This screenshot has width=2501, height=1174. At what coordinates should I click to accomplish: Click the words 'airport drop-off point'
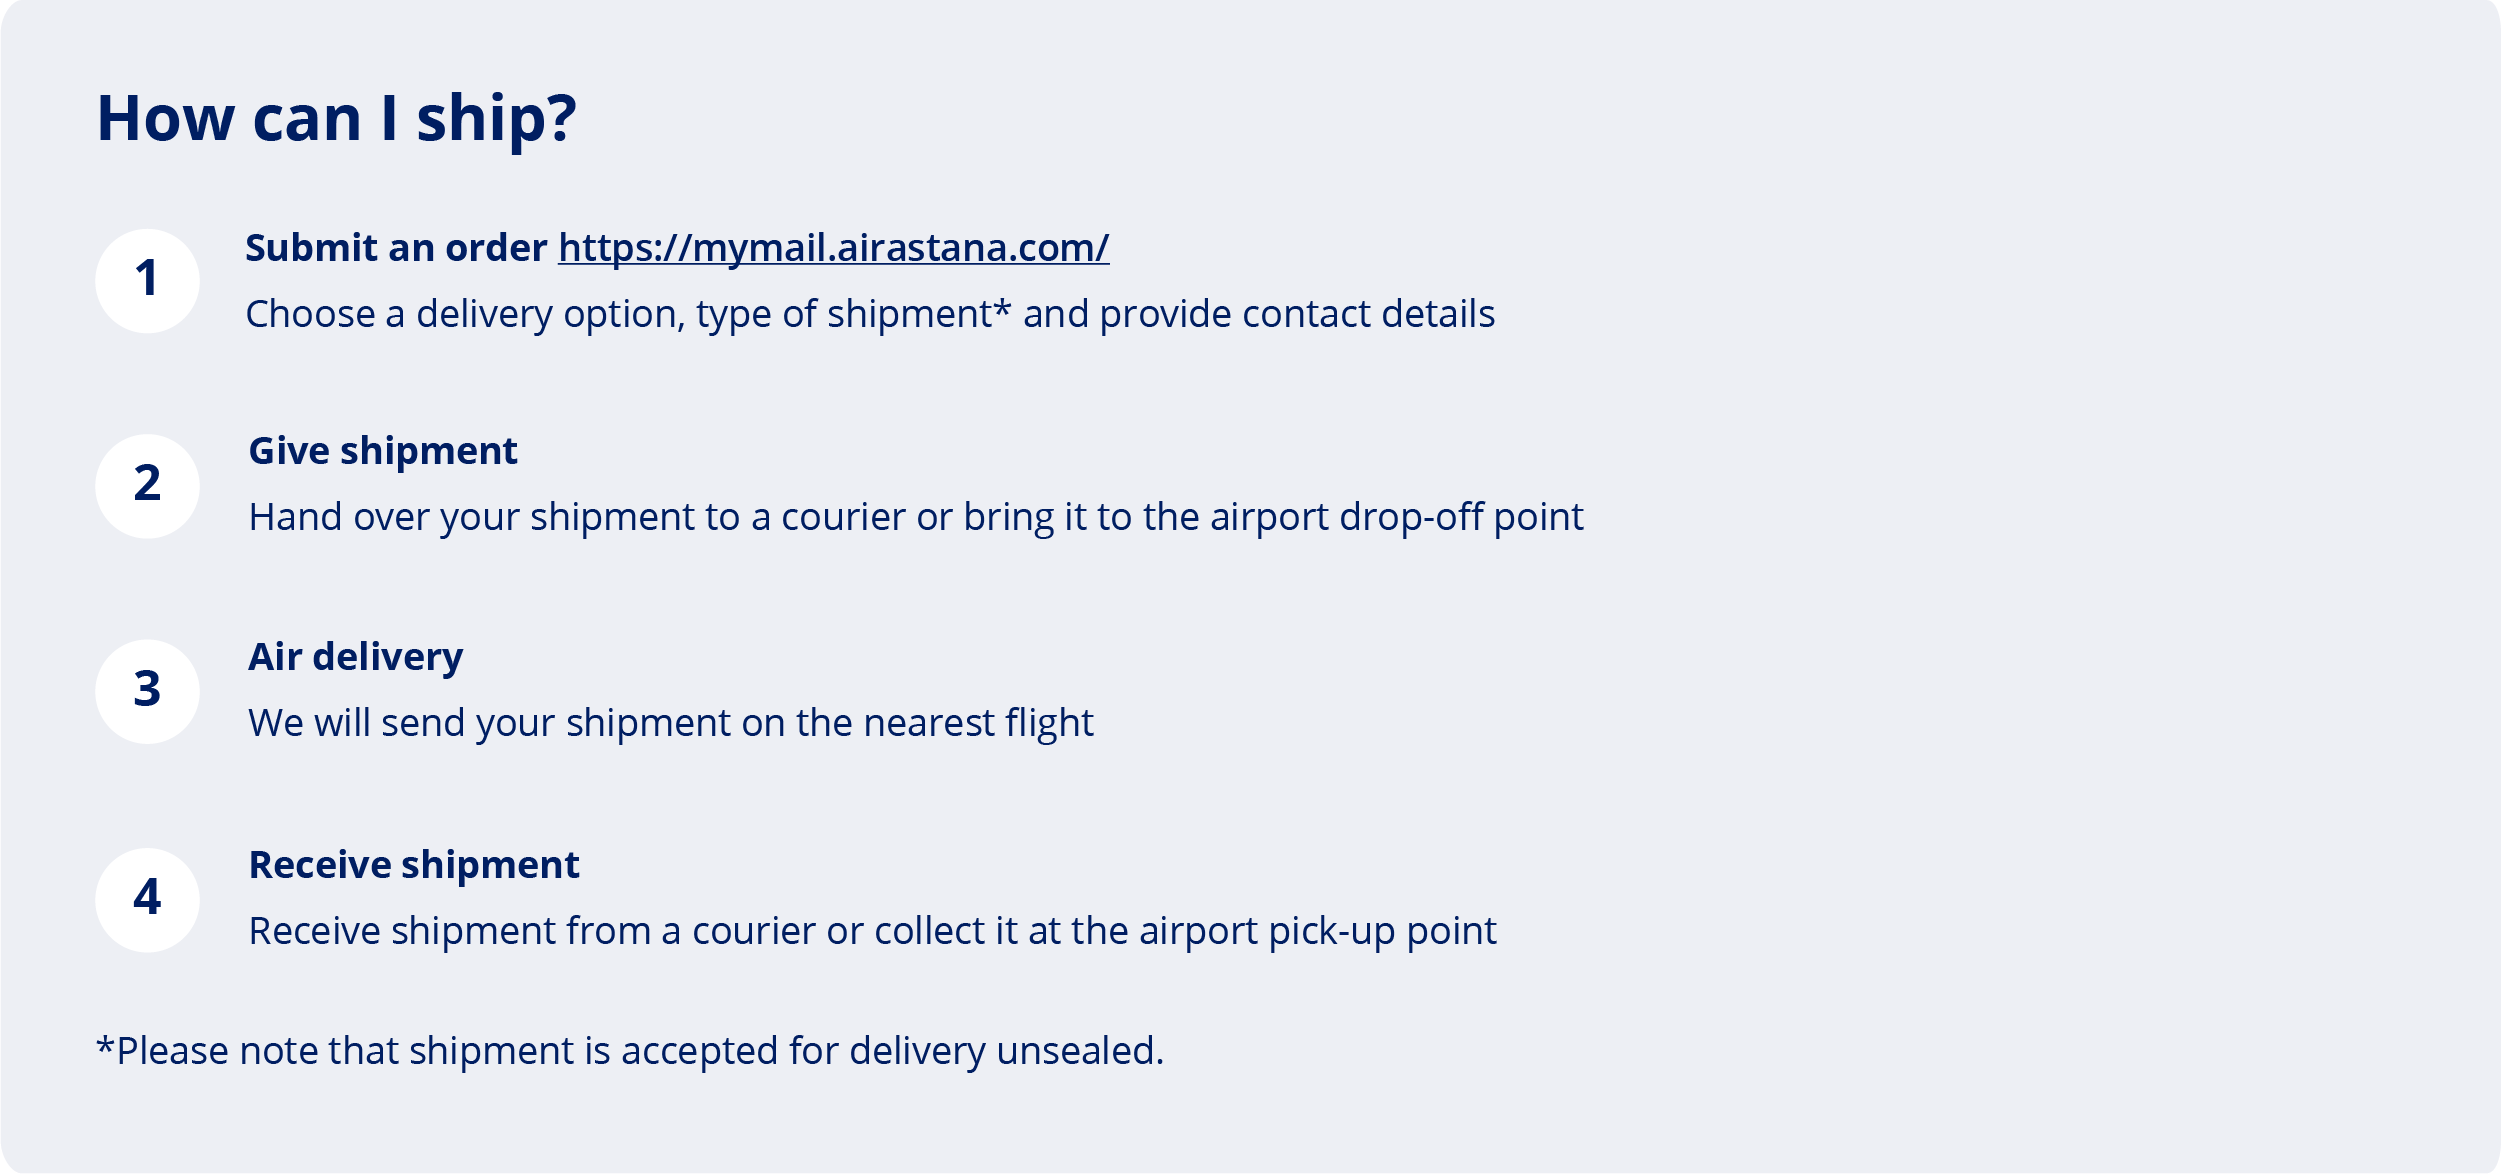click(1397, 518)
